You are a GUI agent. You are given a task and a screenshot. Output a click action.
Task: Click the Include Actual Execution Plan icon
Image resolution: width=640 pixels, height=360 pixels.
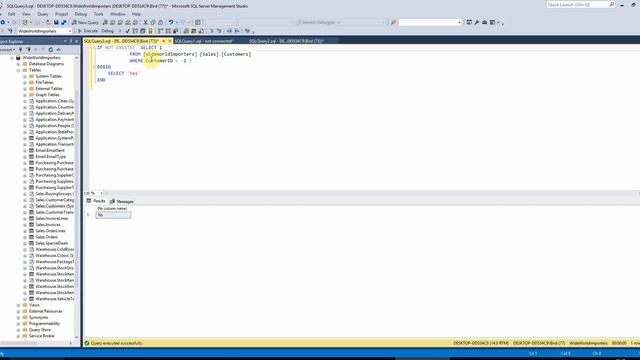coord(160,31)
